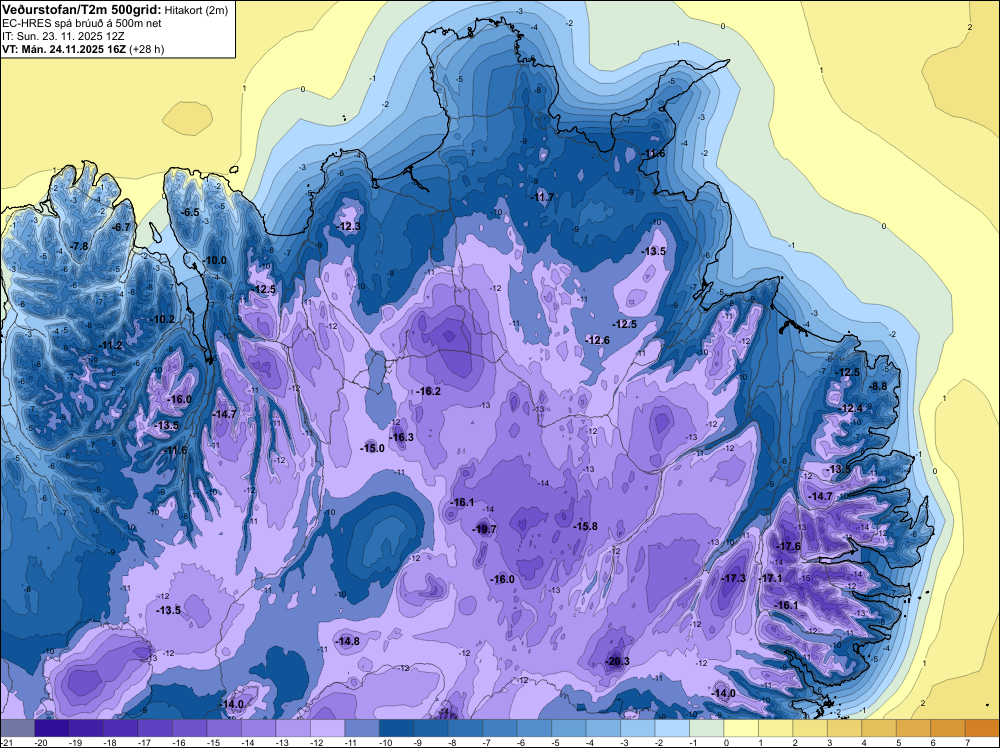Click the 'VT: Mán. 24.11.2025 16Z' valid time
The height and width of the screenshot is (748, 1000).
click(64, 49)
